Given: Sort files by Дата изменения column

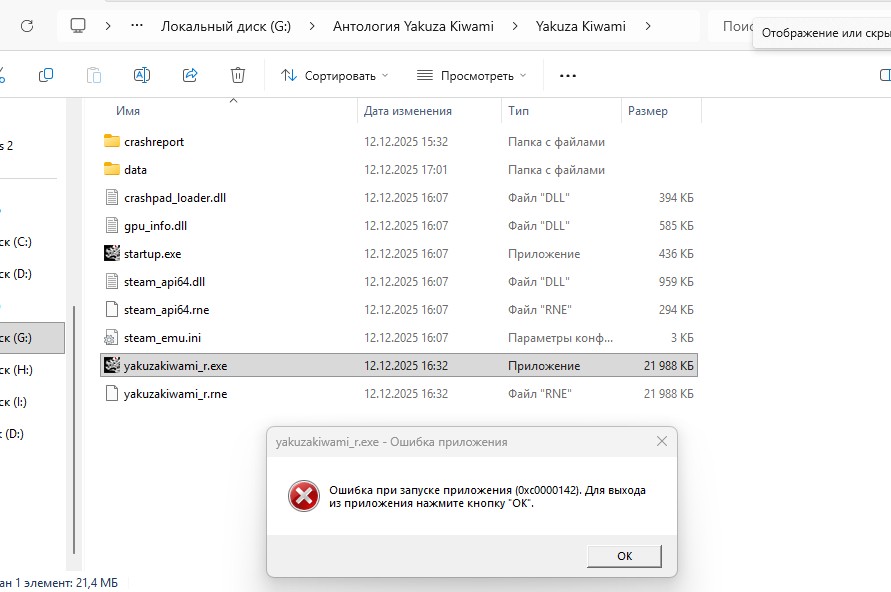Looking at the screenshot, I should (407, 111).
